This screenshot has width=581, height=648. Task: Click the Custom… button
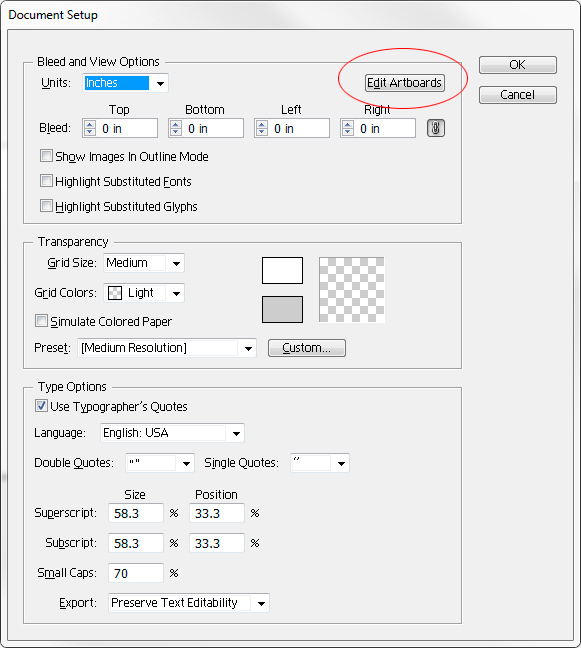point(307,348)
